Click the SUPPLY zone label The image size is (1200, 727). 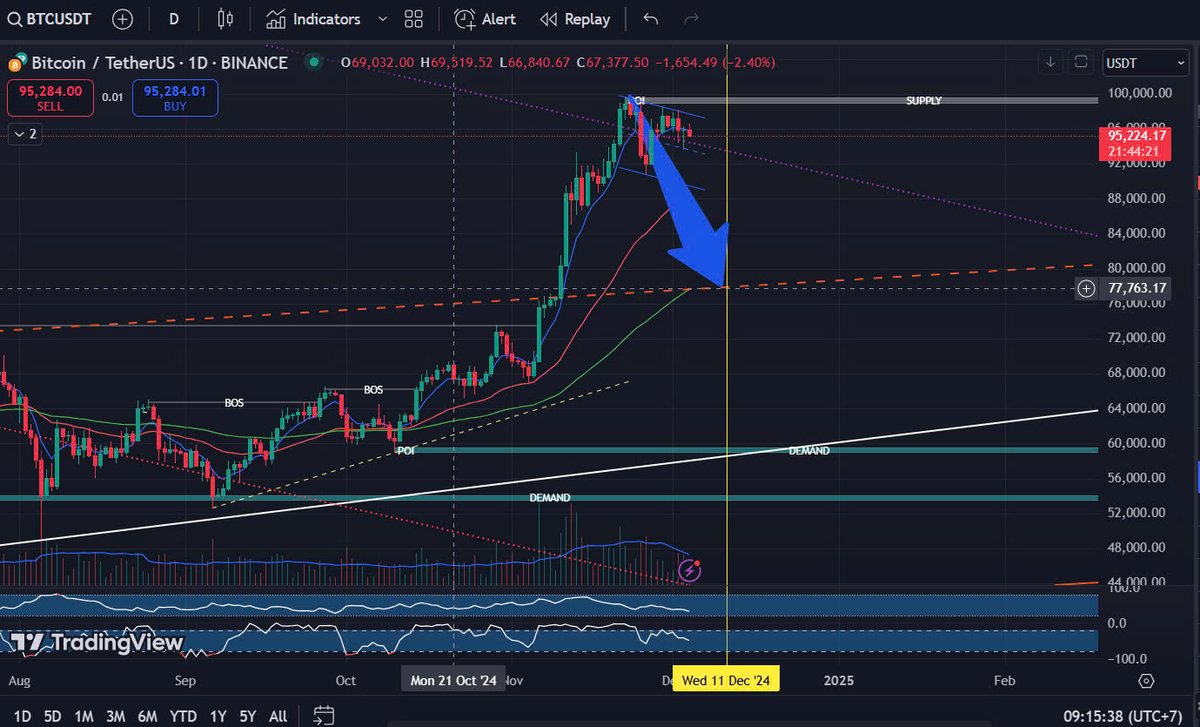pos(924,101)
